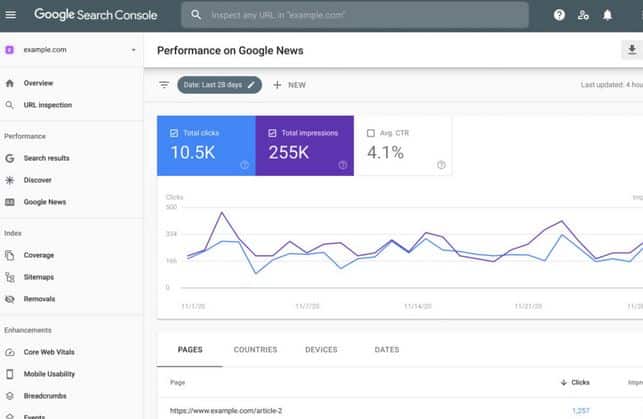Click the Coverage pages icon
This screenshot has width=643, height=419.
point(10,255)
